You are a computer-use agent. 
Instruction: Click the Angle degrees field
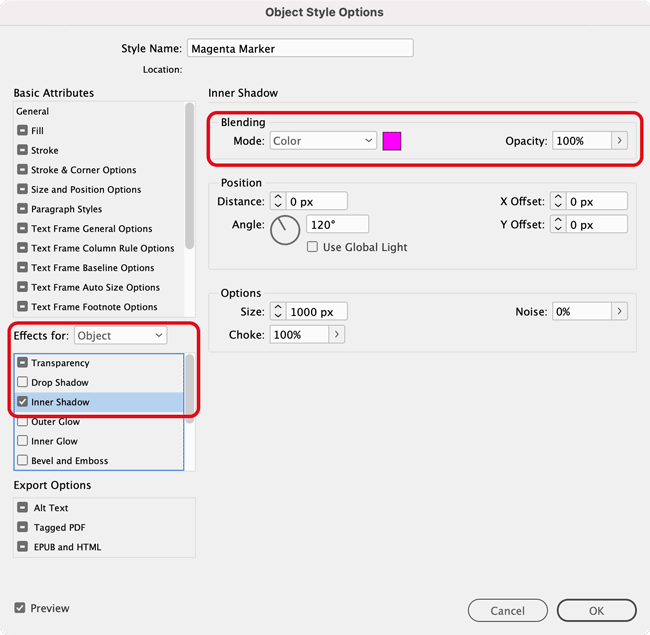tap(337, 224)
